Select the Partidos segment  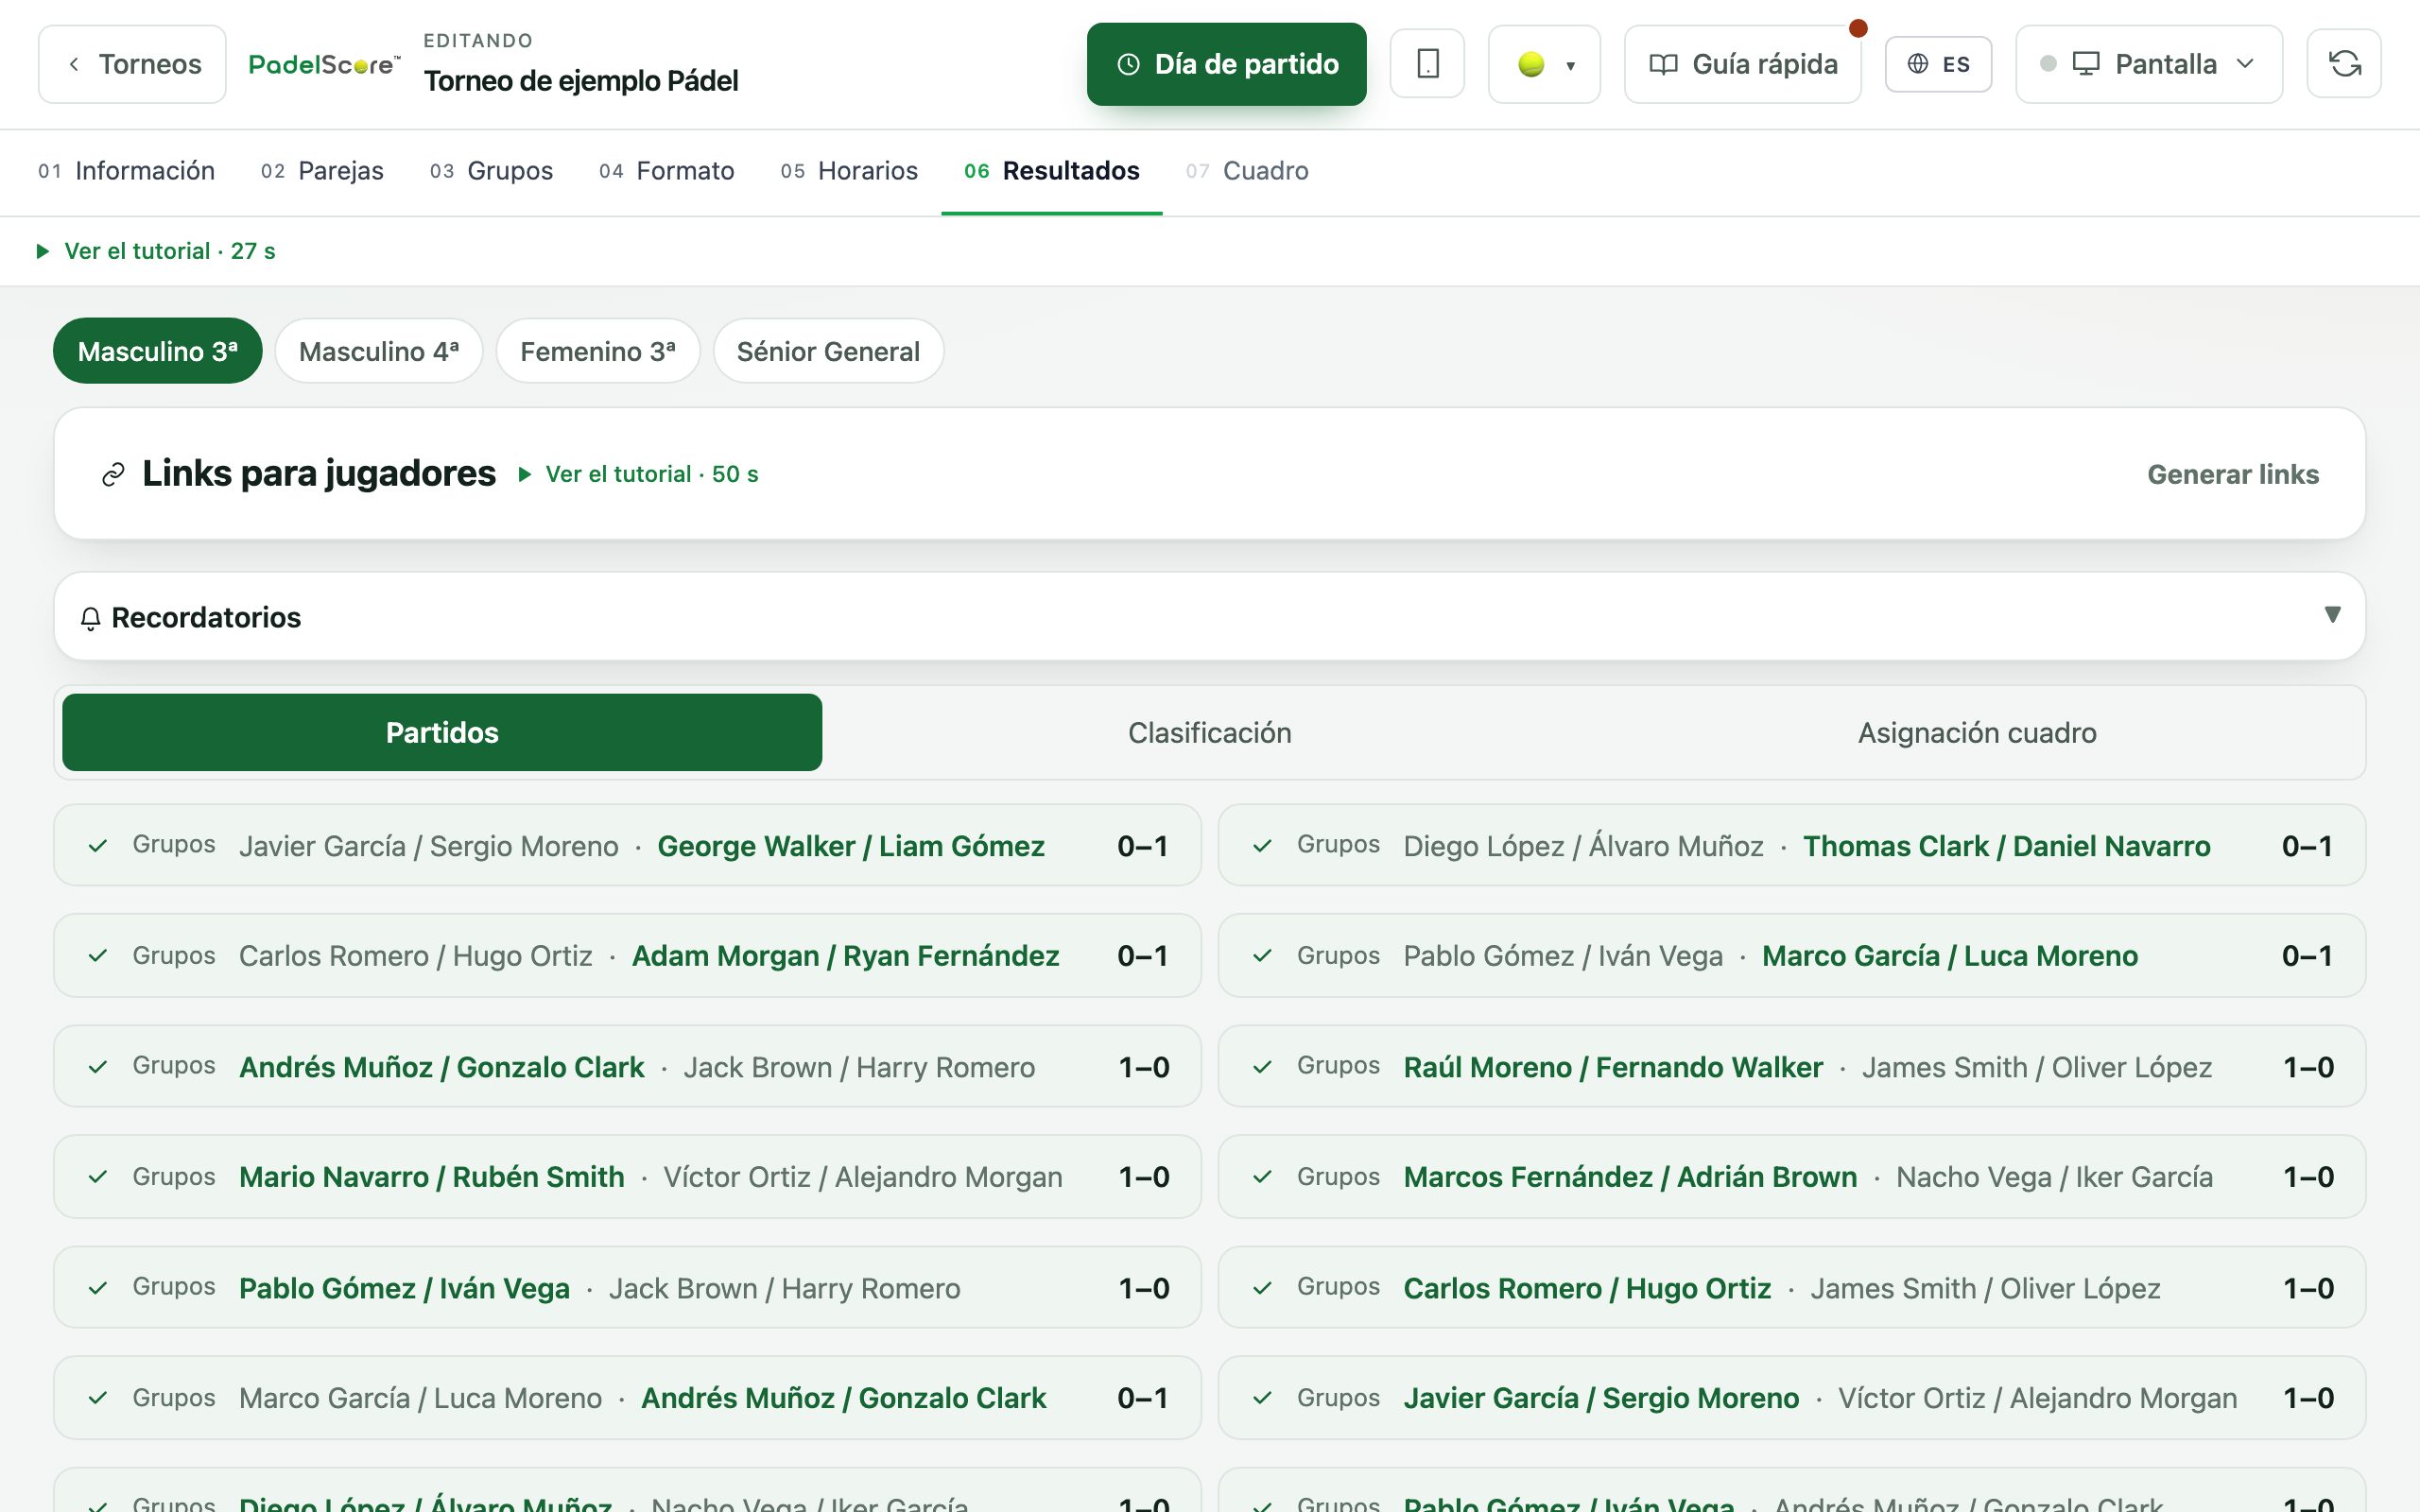coord(442,732)
